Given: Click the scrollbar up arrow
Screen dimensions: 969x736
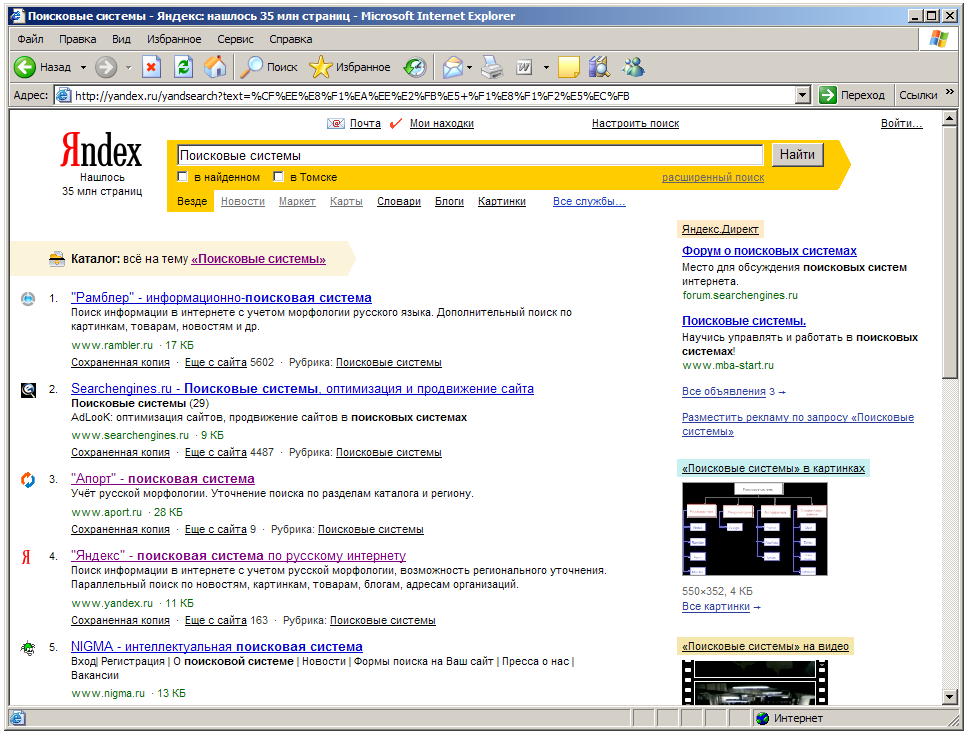Looking at the screenshot, I should pyautogui.click(x=950, y=118).
